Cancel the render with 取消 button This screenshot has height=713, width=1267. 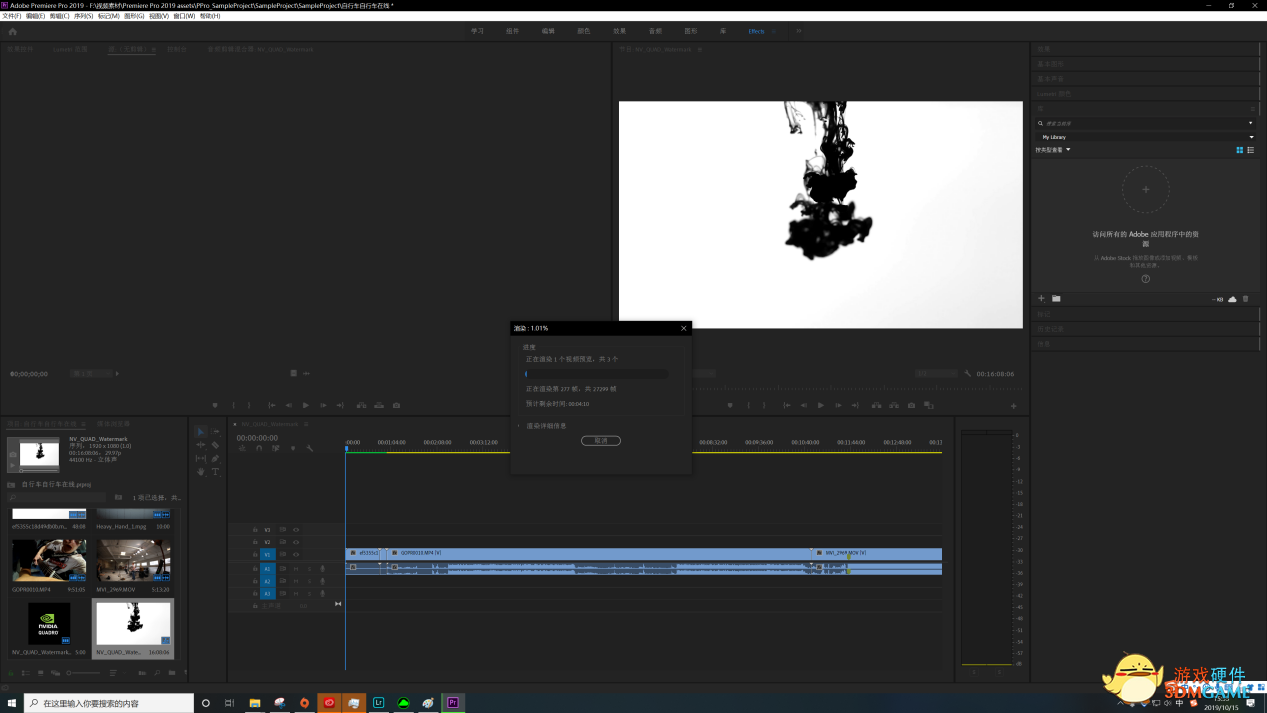click(x=601, y=440)
